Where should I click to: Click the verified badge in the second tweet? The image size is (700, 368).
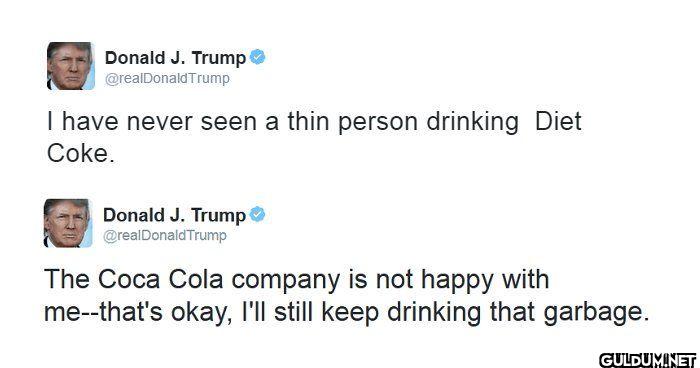click(x=257, y=214)
